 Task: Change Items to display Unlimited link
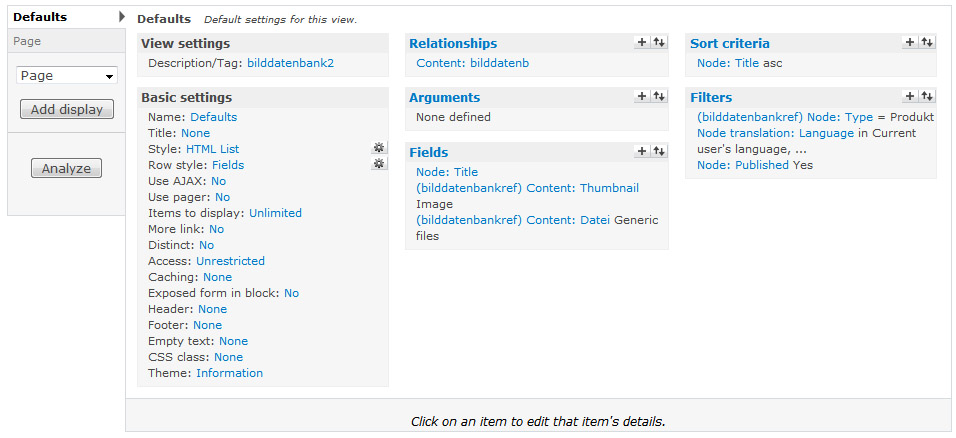pos(275,213)
